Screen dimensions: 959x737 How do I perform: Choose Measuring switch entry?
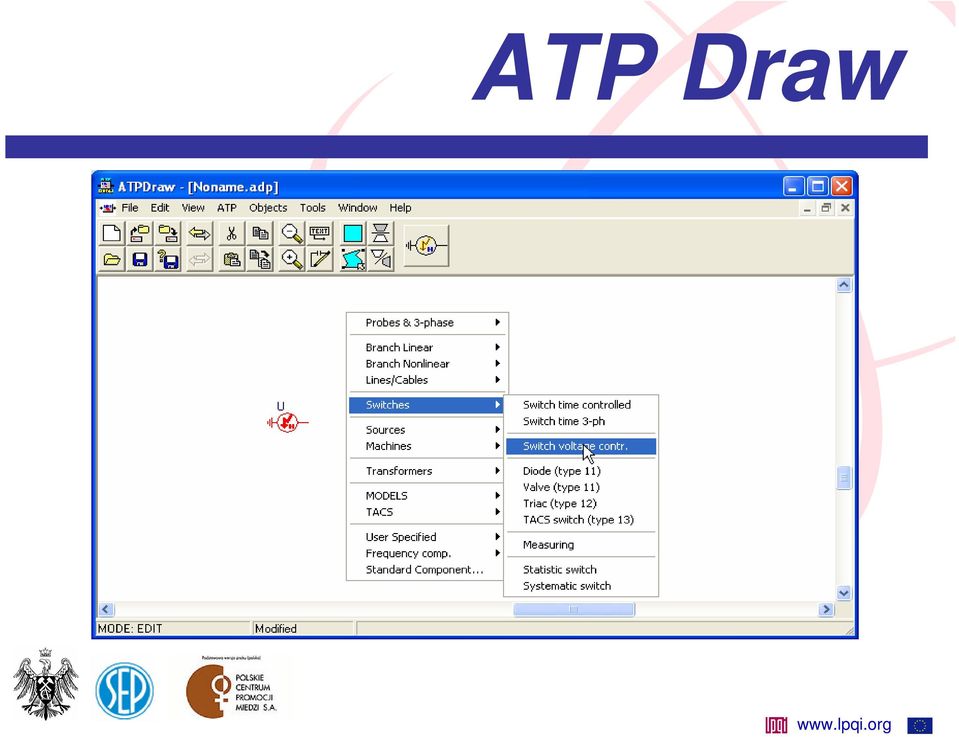581,545
